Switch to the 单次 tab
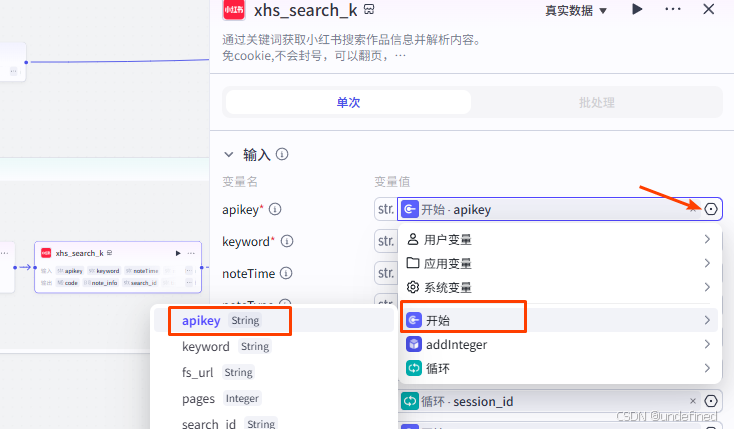Viewport: 734px width, 429px height. [x=348, y=102]
